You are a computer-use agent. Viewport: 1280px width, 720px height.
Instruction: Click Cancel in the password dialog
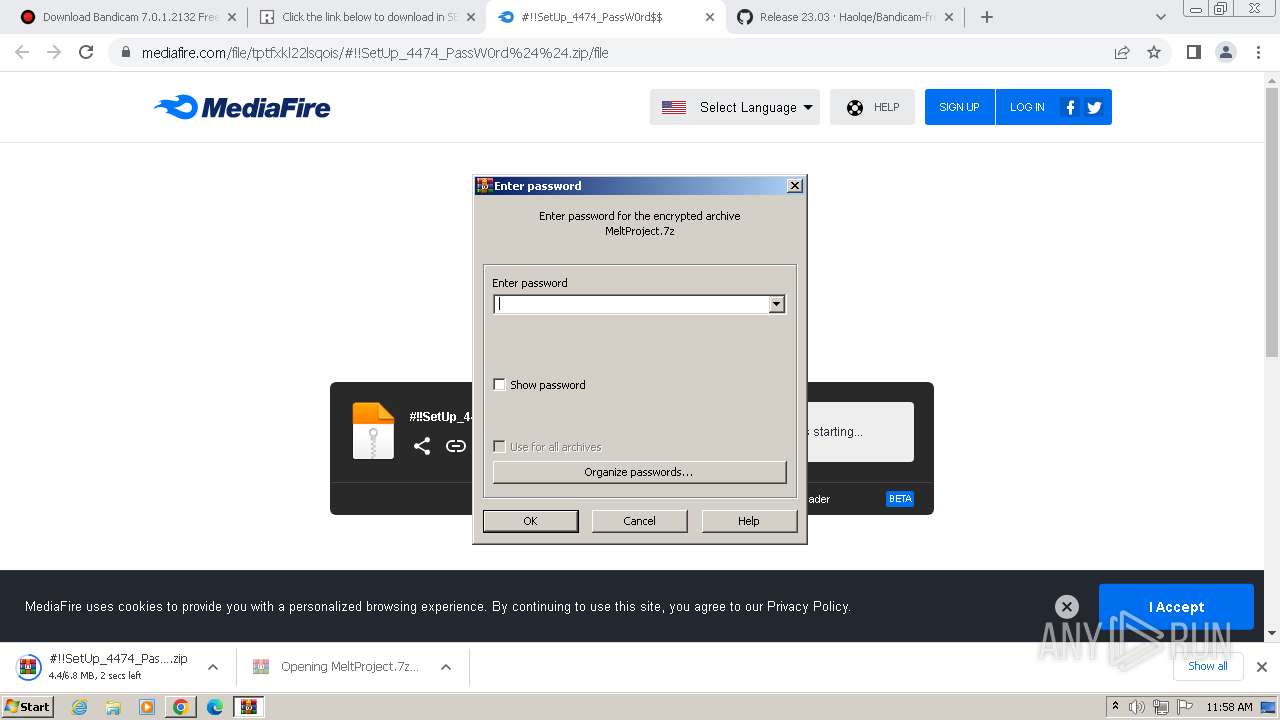point(639,521)
